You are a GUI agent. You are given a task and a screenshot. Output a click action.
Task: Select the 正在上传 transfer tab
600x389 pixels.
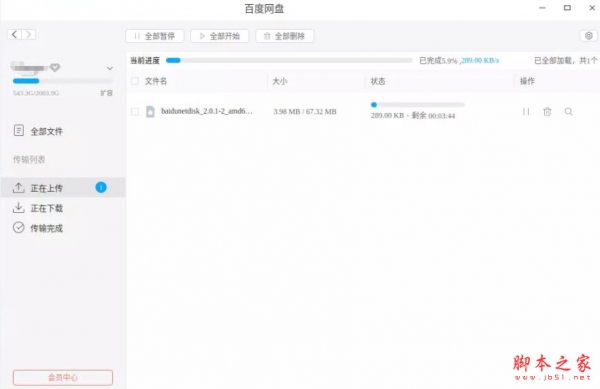63,187
